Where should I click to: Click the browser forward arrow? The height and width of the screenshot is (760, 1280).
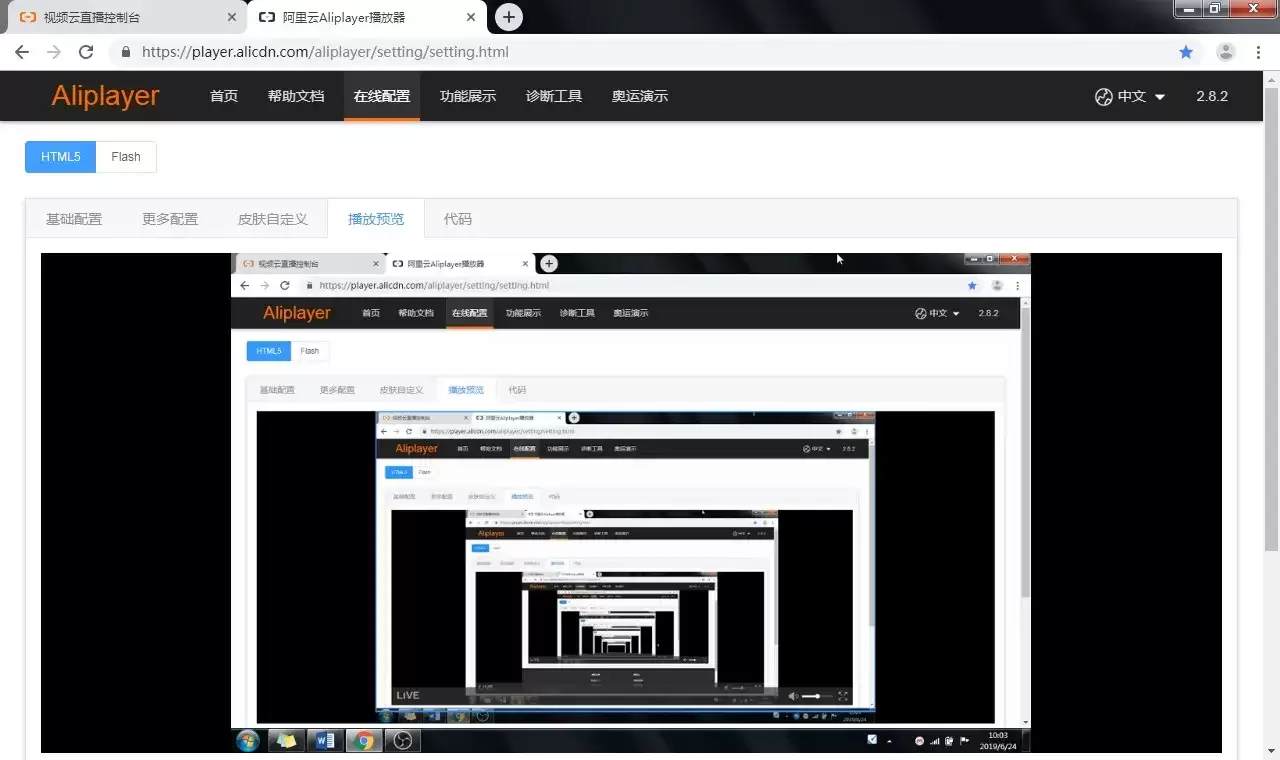tap(54, 52)
